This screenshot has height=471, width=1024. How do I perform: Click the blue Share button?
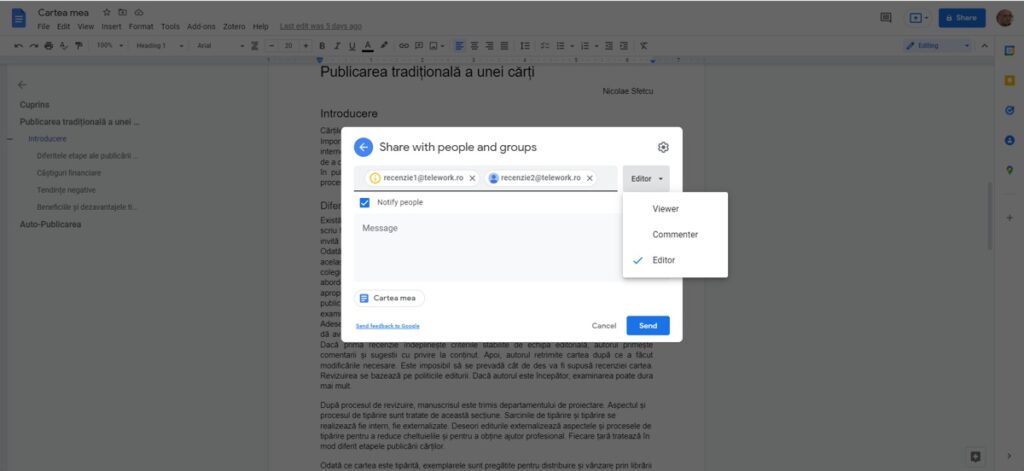[962, 18]
